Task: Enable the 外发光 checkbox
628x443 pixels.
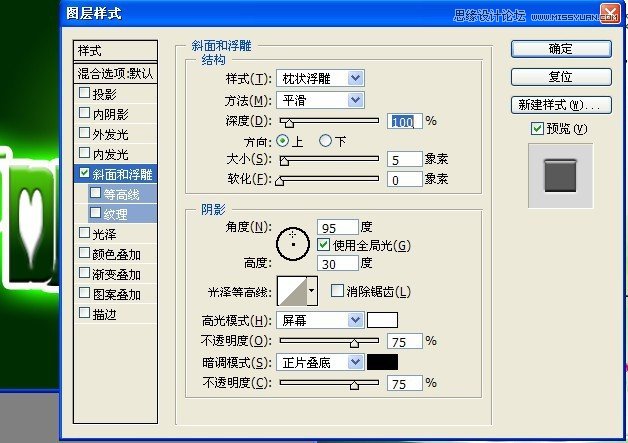Action: tap(85, 133)
